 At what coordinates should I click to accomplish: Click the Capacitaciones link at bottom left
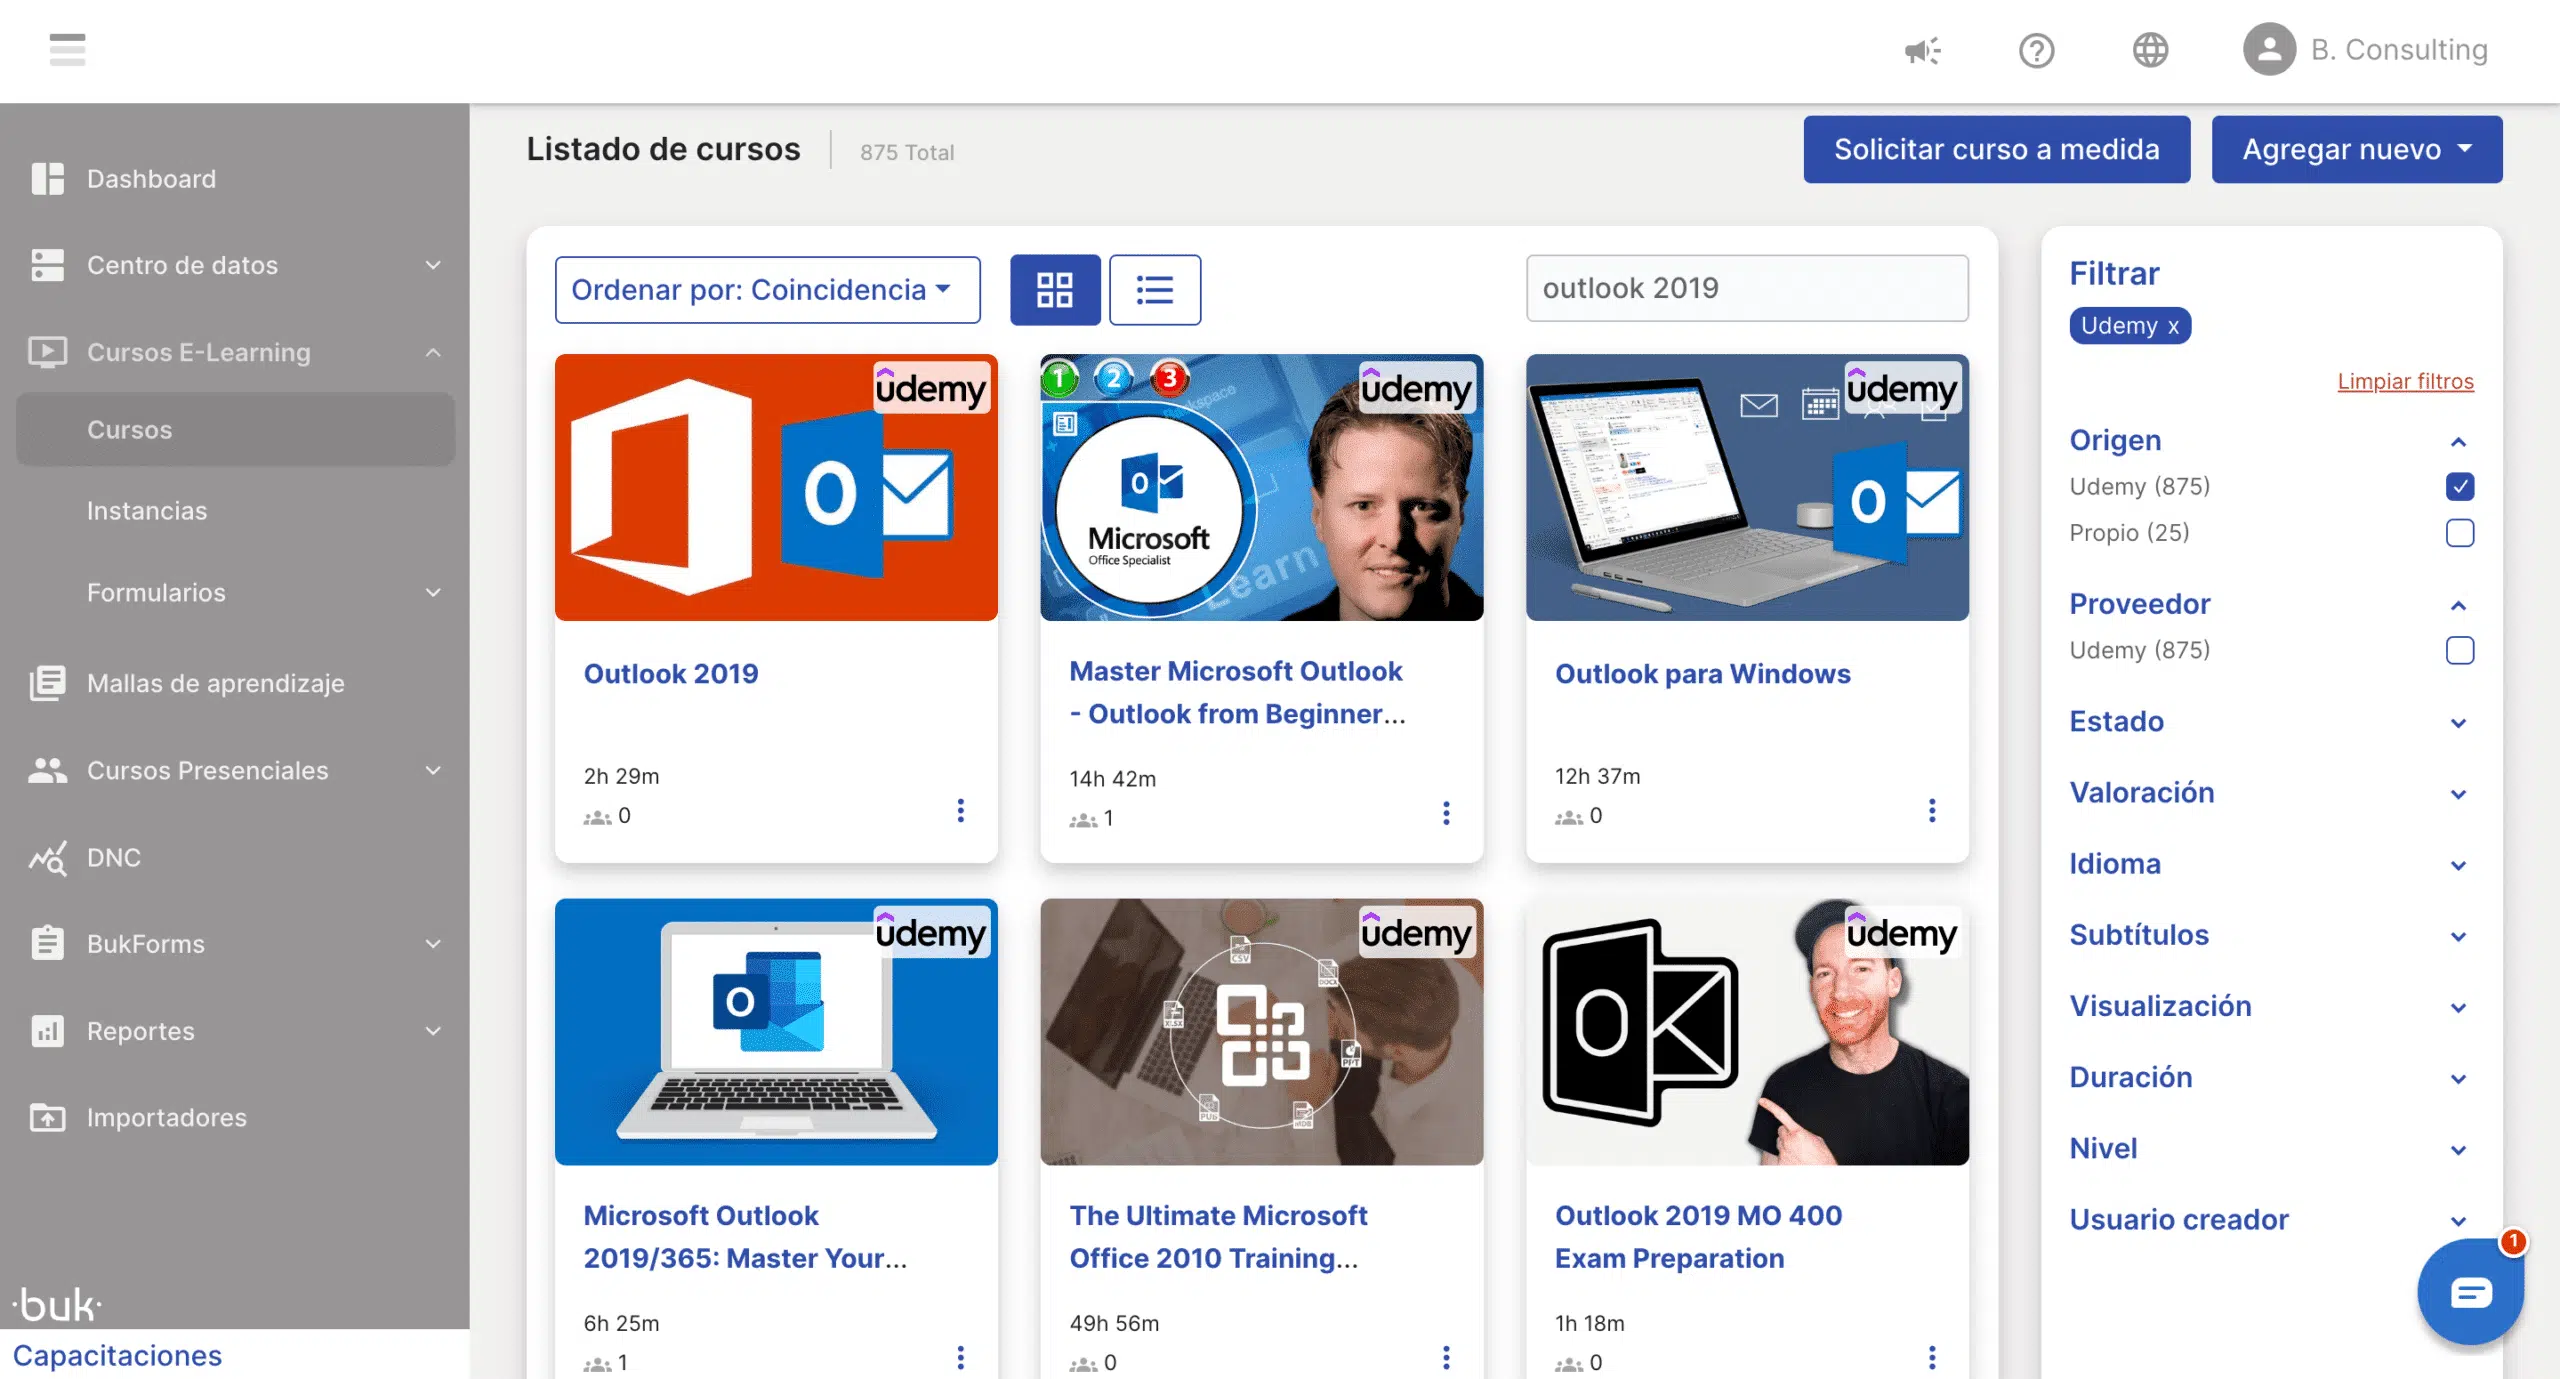pyautogui.click(x=117, y=1355)
